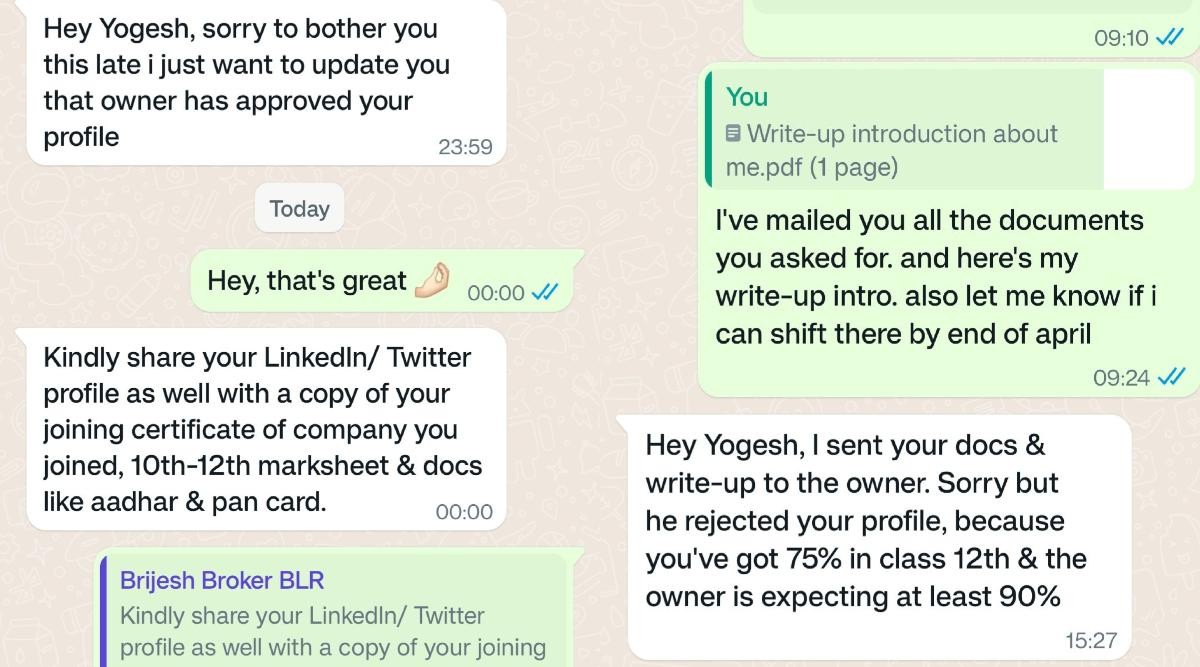Screen dimensions: 1200x667
Task: Click the 23:59 message timestamp
Action: (x=465, y=147)
